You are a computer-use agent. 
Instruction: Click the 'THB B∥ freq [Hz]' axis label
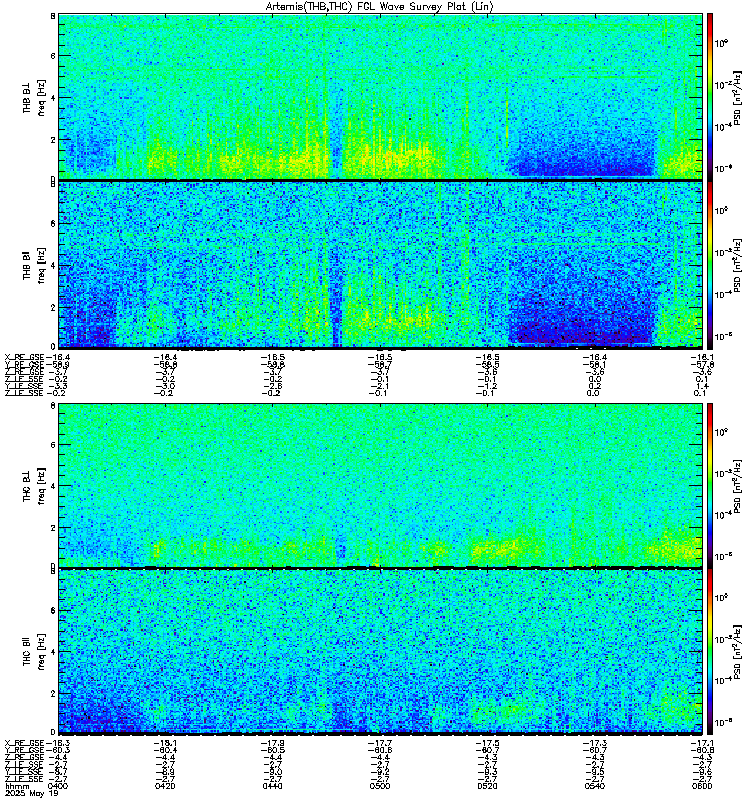[34, 265]
